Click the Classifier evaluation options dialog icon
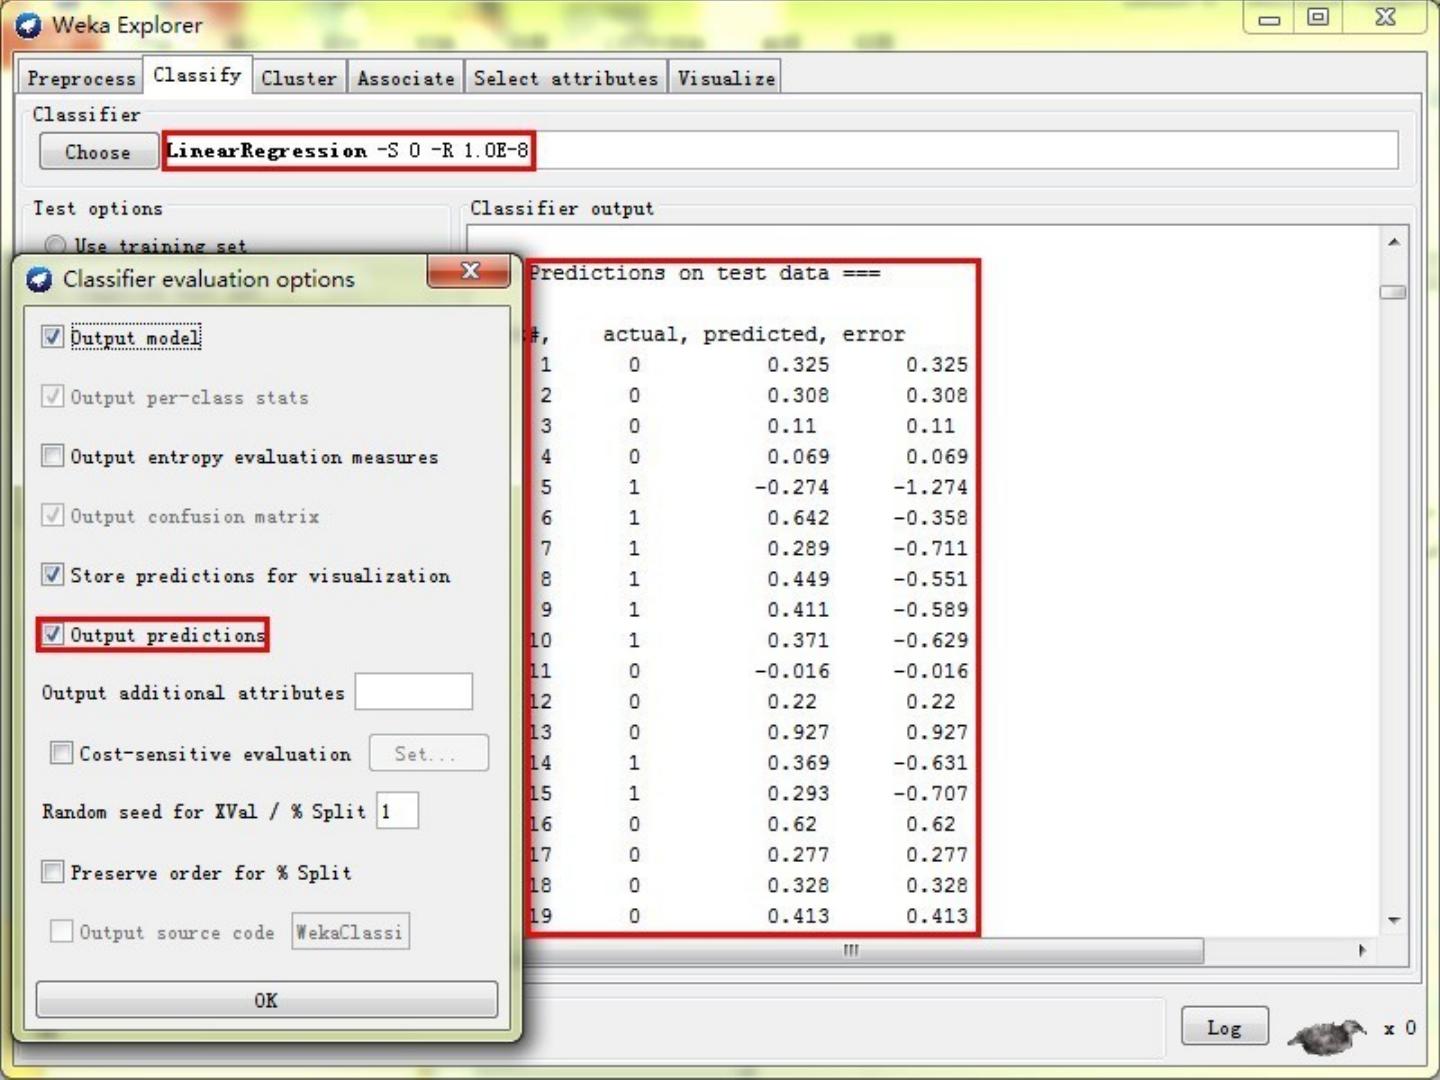The width and height of the screenshot is (1440, 1080). (x=39, y=279)
